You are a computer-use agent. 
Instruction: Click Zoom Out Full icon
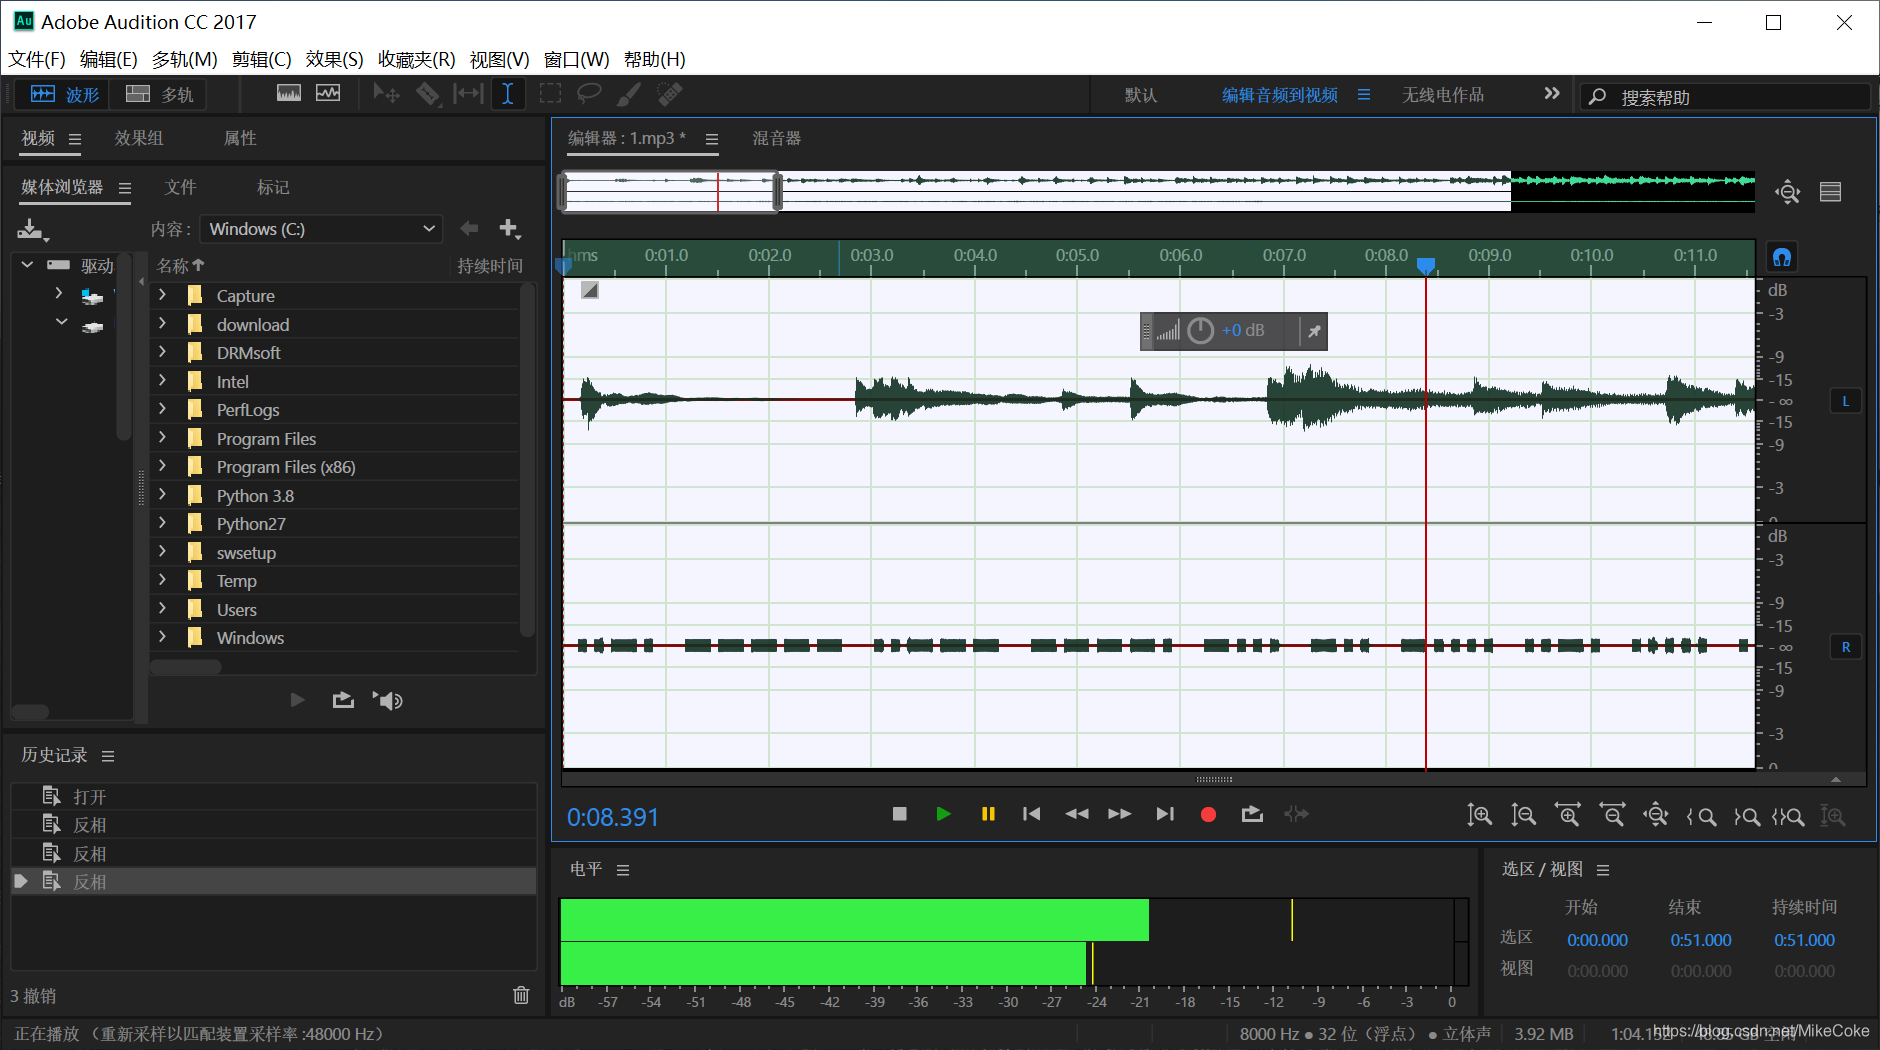(1656, 816)
